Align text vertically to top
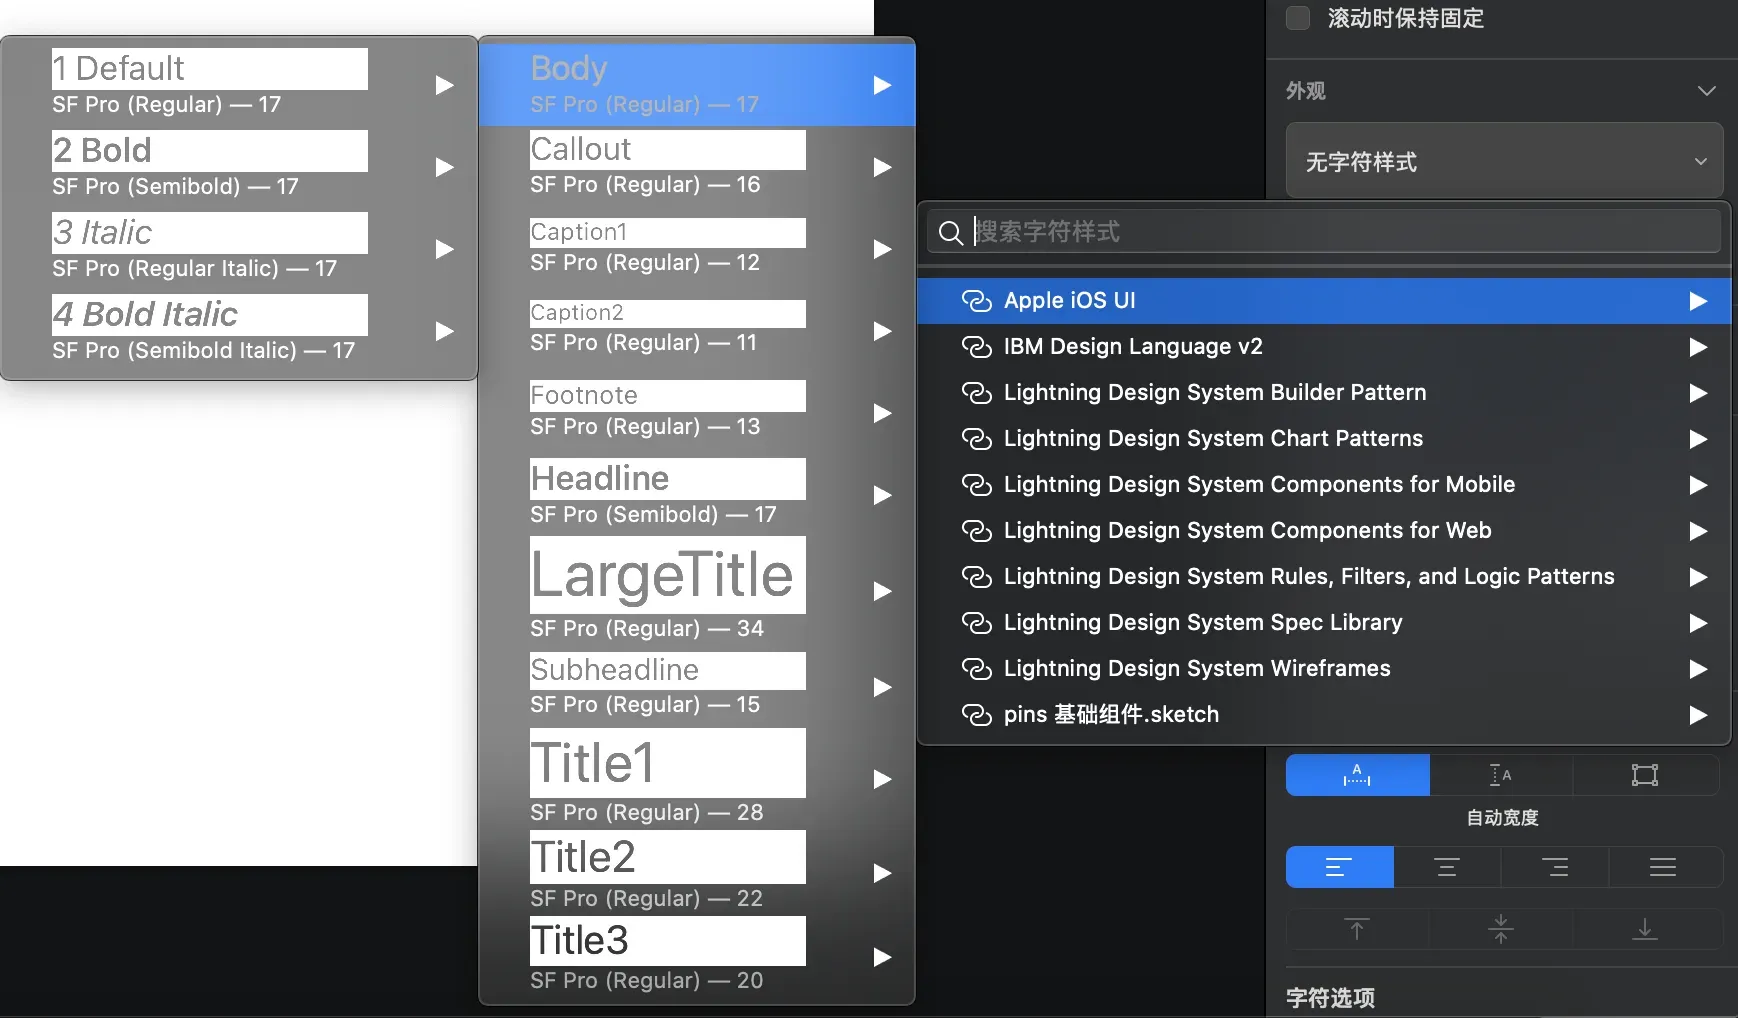 click(x=1357, y=929)
